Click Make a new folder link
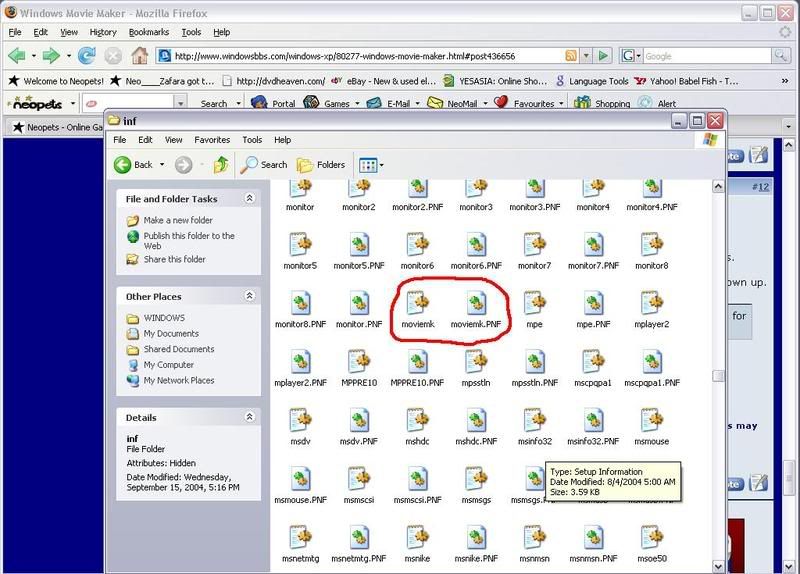The width and height of the screenshot is (800, 574). (x=178, y=220)
